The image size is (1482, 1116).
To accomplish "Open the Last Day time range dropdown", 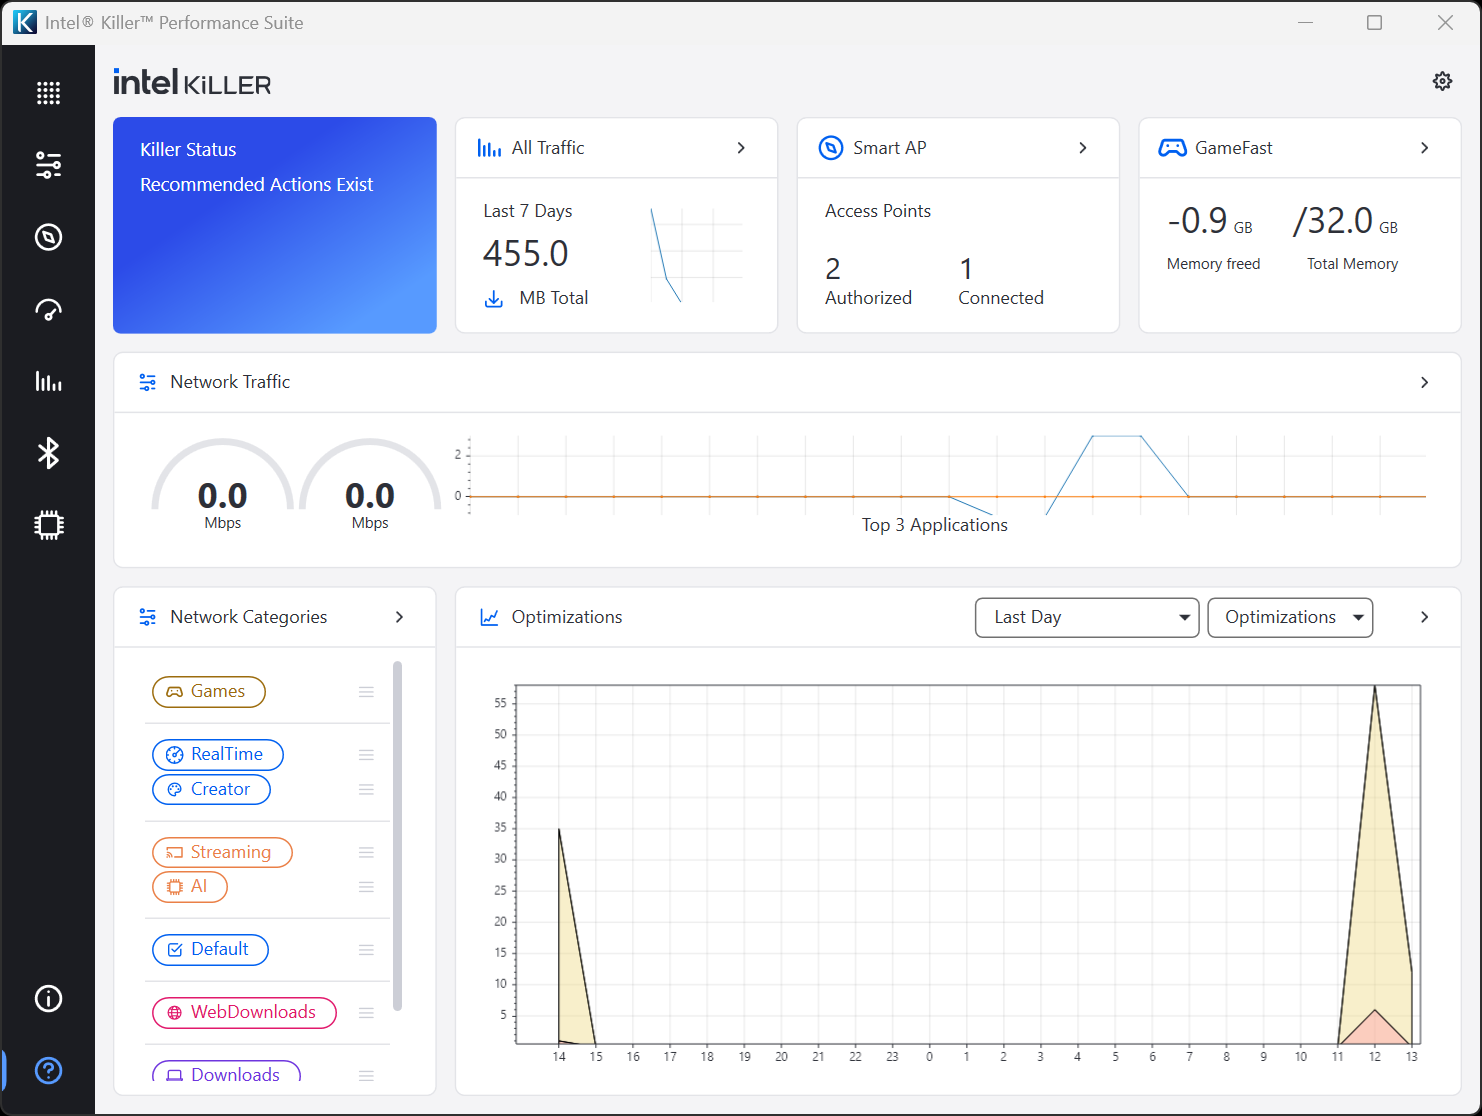I will (x=1086, y=617).
